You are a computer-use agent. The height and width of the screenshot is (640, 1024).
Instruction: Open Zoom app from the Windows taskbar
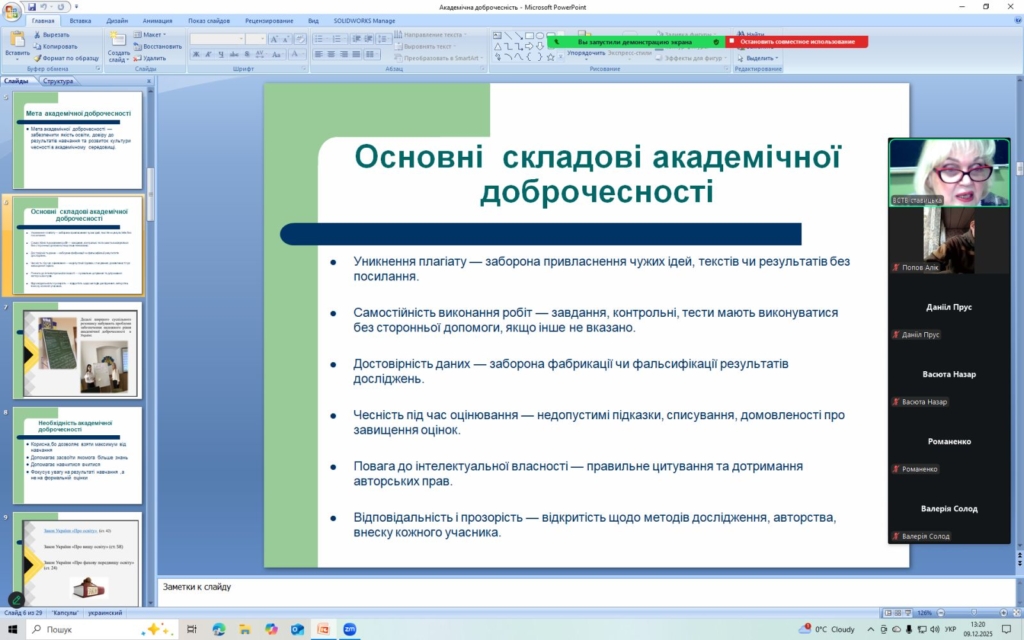(x=350, y=629)
